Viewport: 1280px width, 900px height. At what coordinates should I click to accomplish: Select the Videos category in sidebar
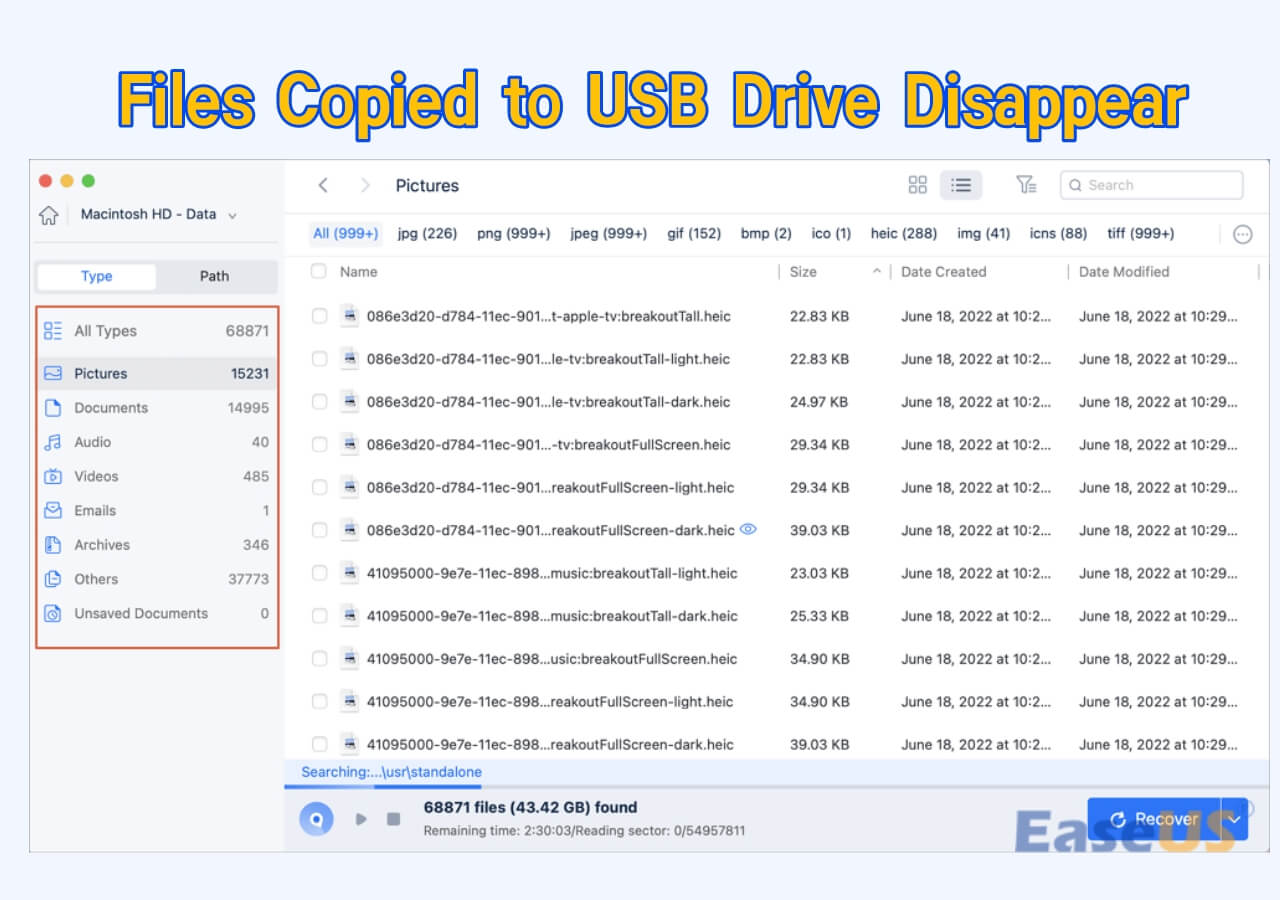[x=97, y=476]
